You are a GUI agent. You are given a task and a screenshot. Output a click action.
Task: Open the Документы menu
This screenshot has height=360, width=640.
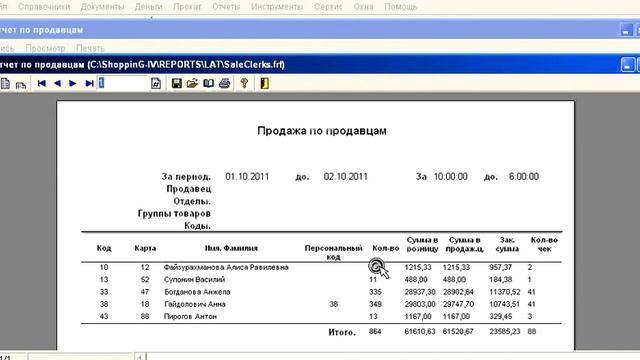tap(102, 7)
